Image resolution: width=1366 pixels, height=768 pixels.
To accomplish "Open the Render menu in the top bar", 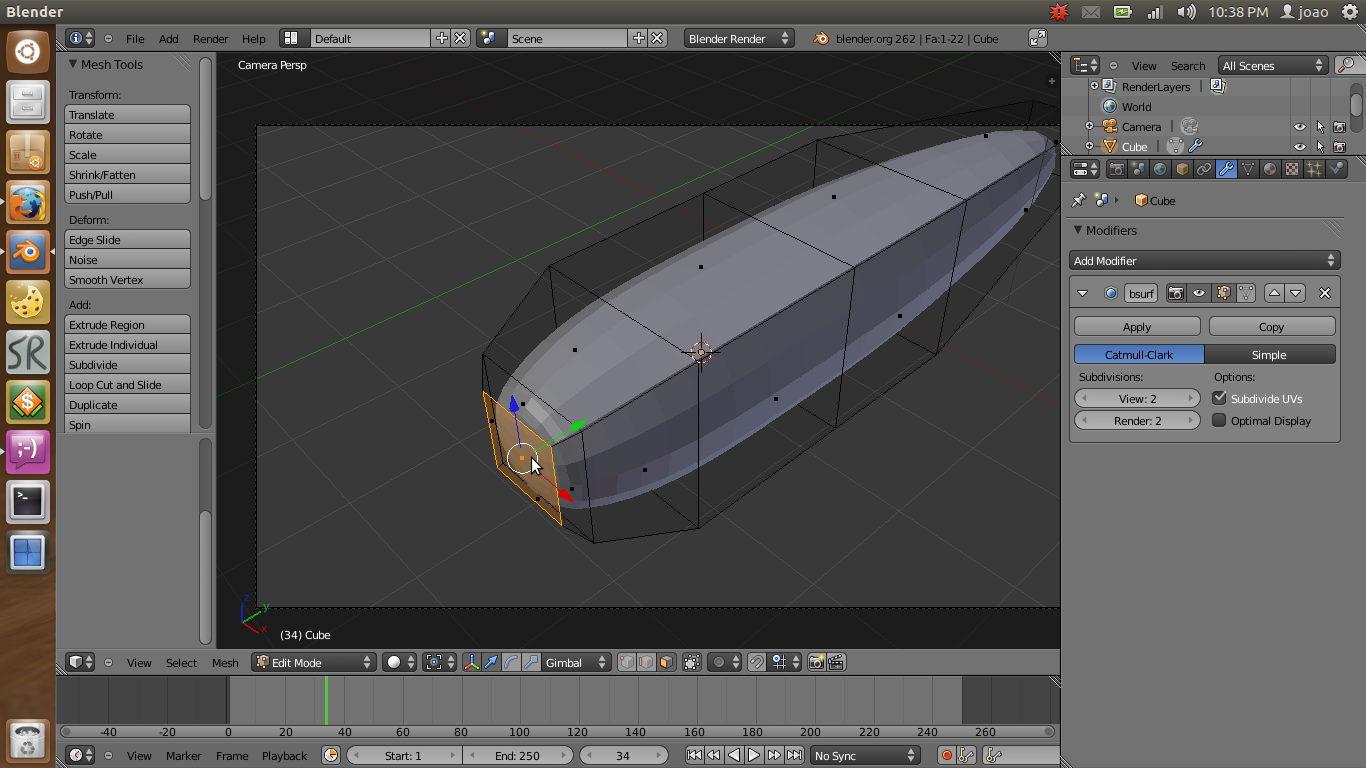I will pyautogui.click(x=210, y=38).
